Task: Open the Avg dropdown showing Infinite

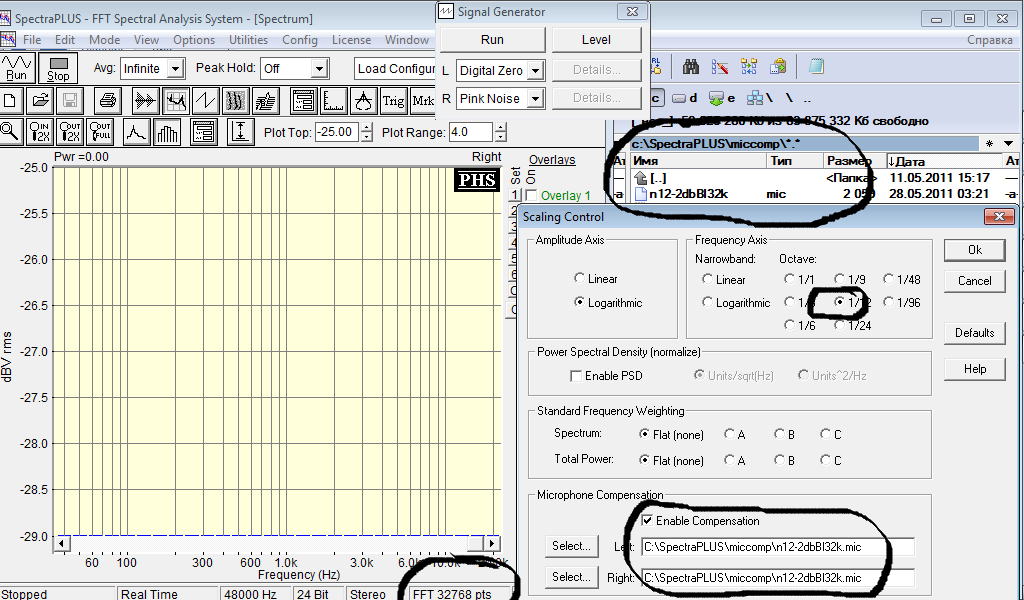Action: pos(175,69)
